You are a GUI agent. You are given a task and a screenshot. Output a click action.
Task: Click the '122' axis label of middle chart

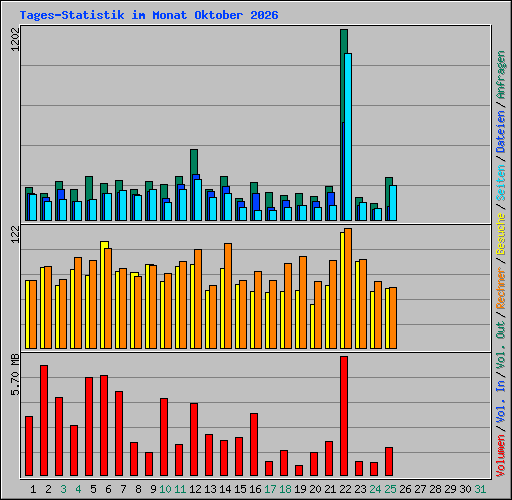15,234
